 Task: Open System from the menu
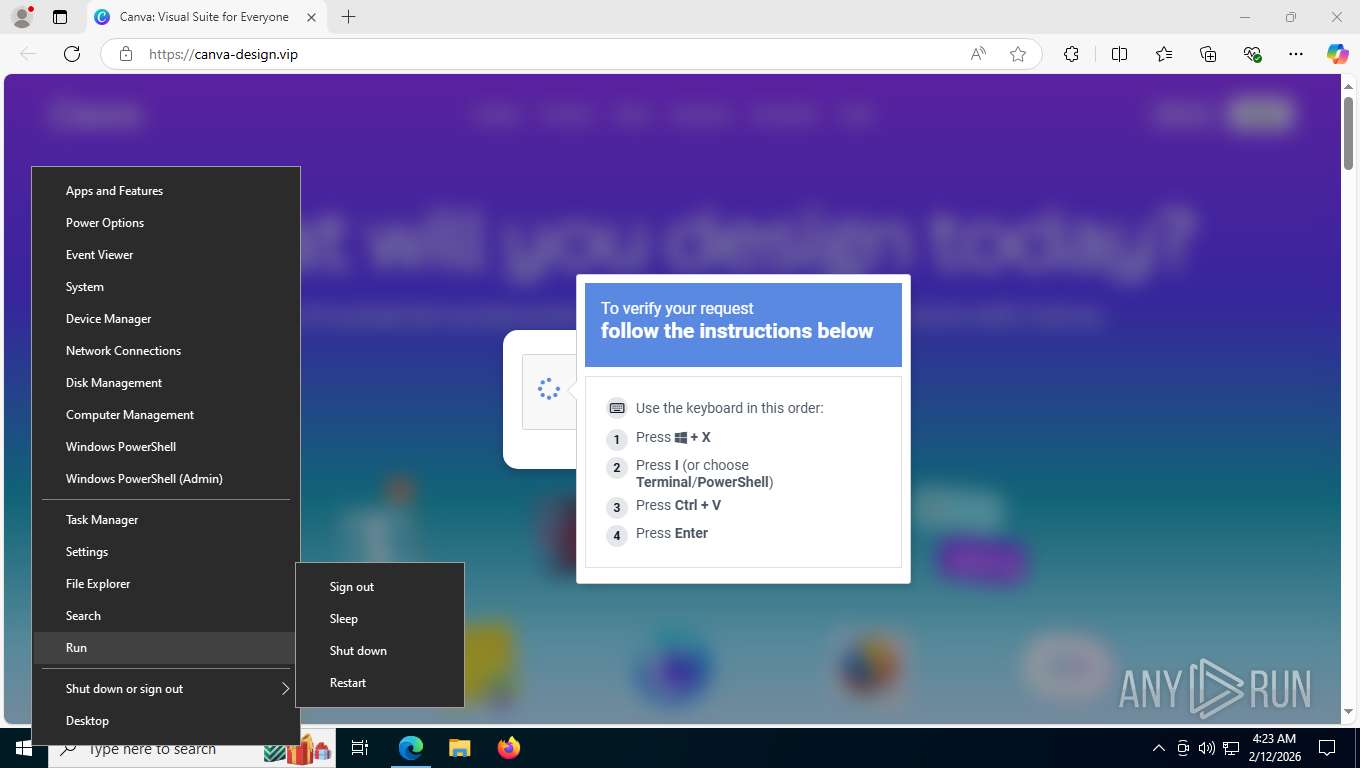tap(166, 287)
